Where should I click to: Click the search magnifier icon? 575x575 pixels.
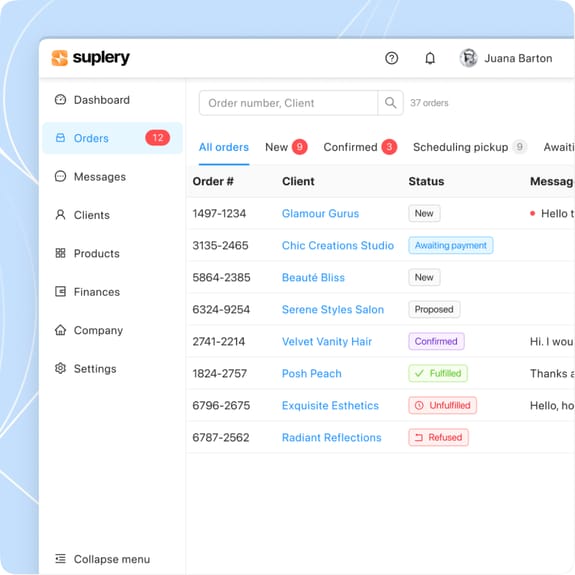click(x=390, y=103)
